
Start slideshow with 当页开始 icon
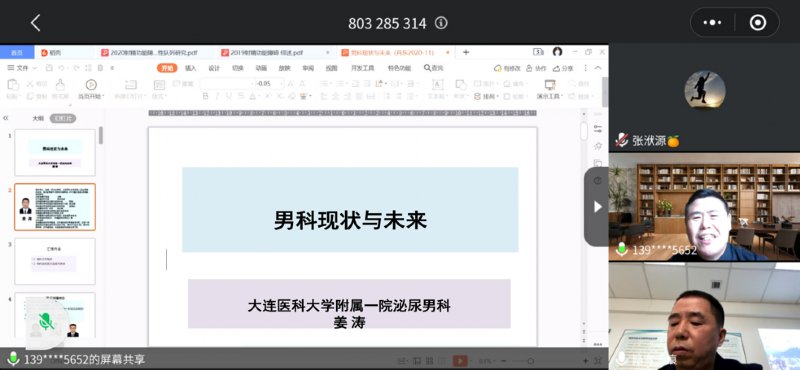[x=91, y=85]
